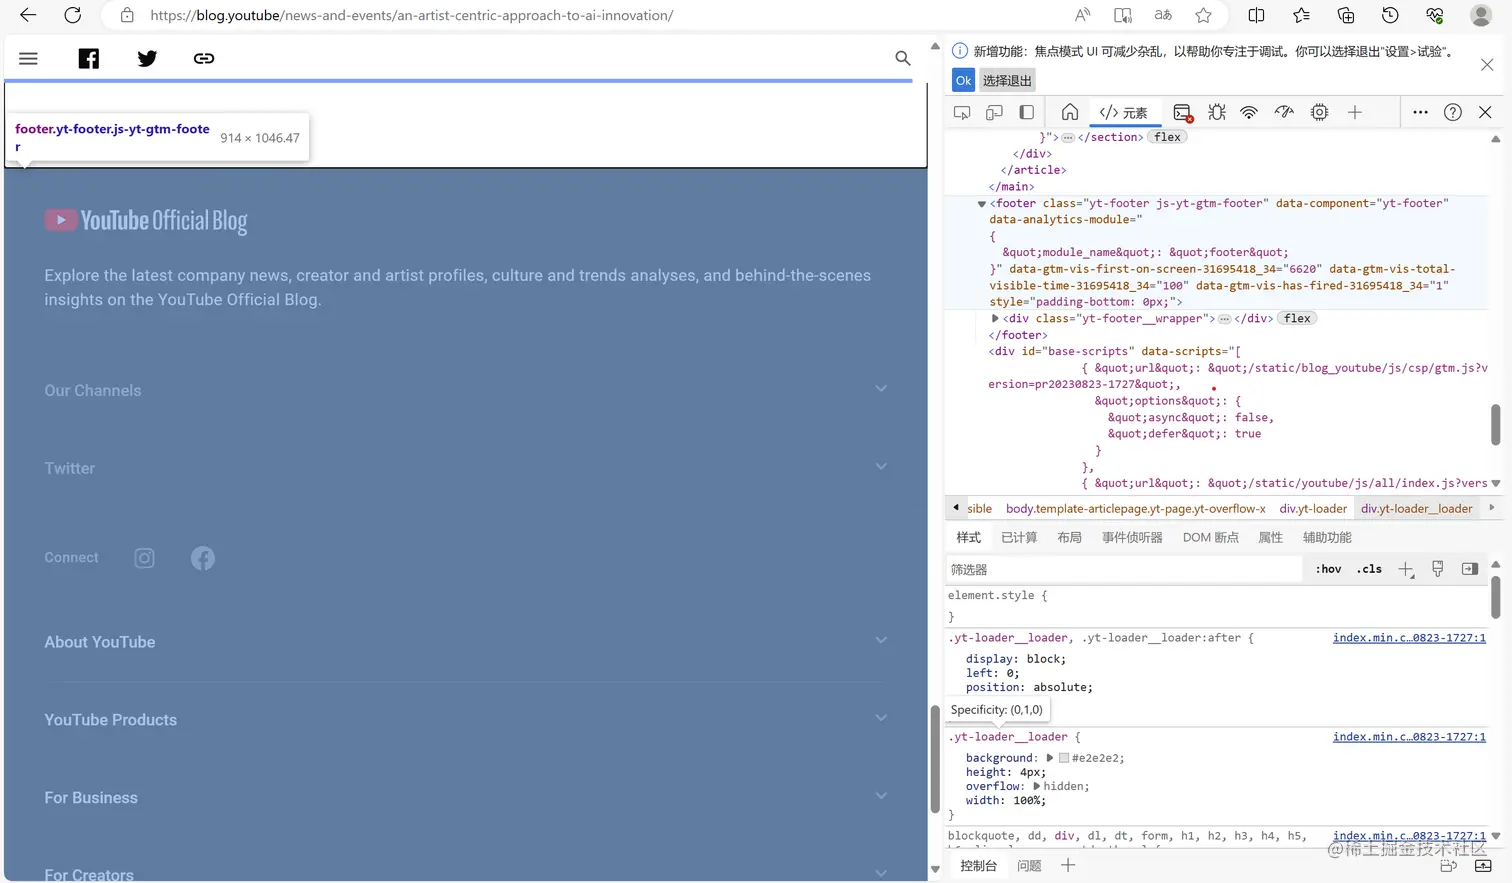Open DevTools customize and control menu

tap(1420, 112)
